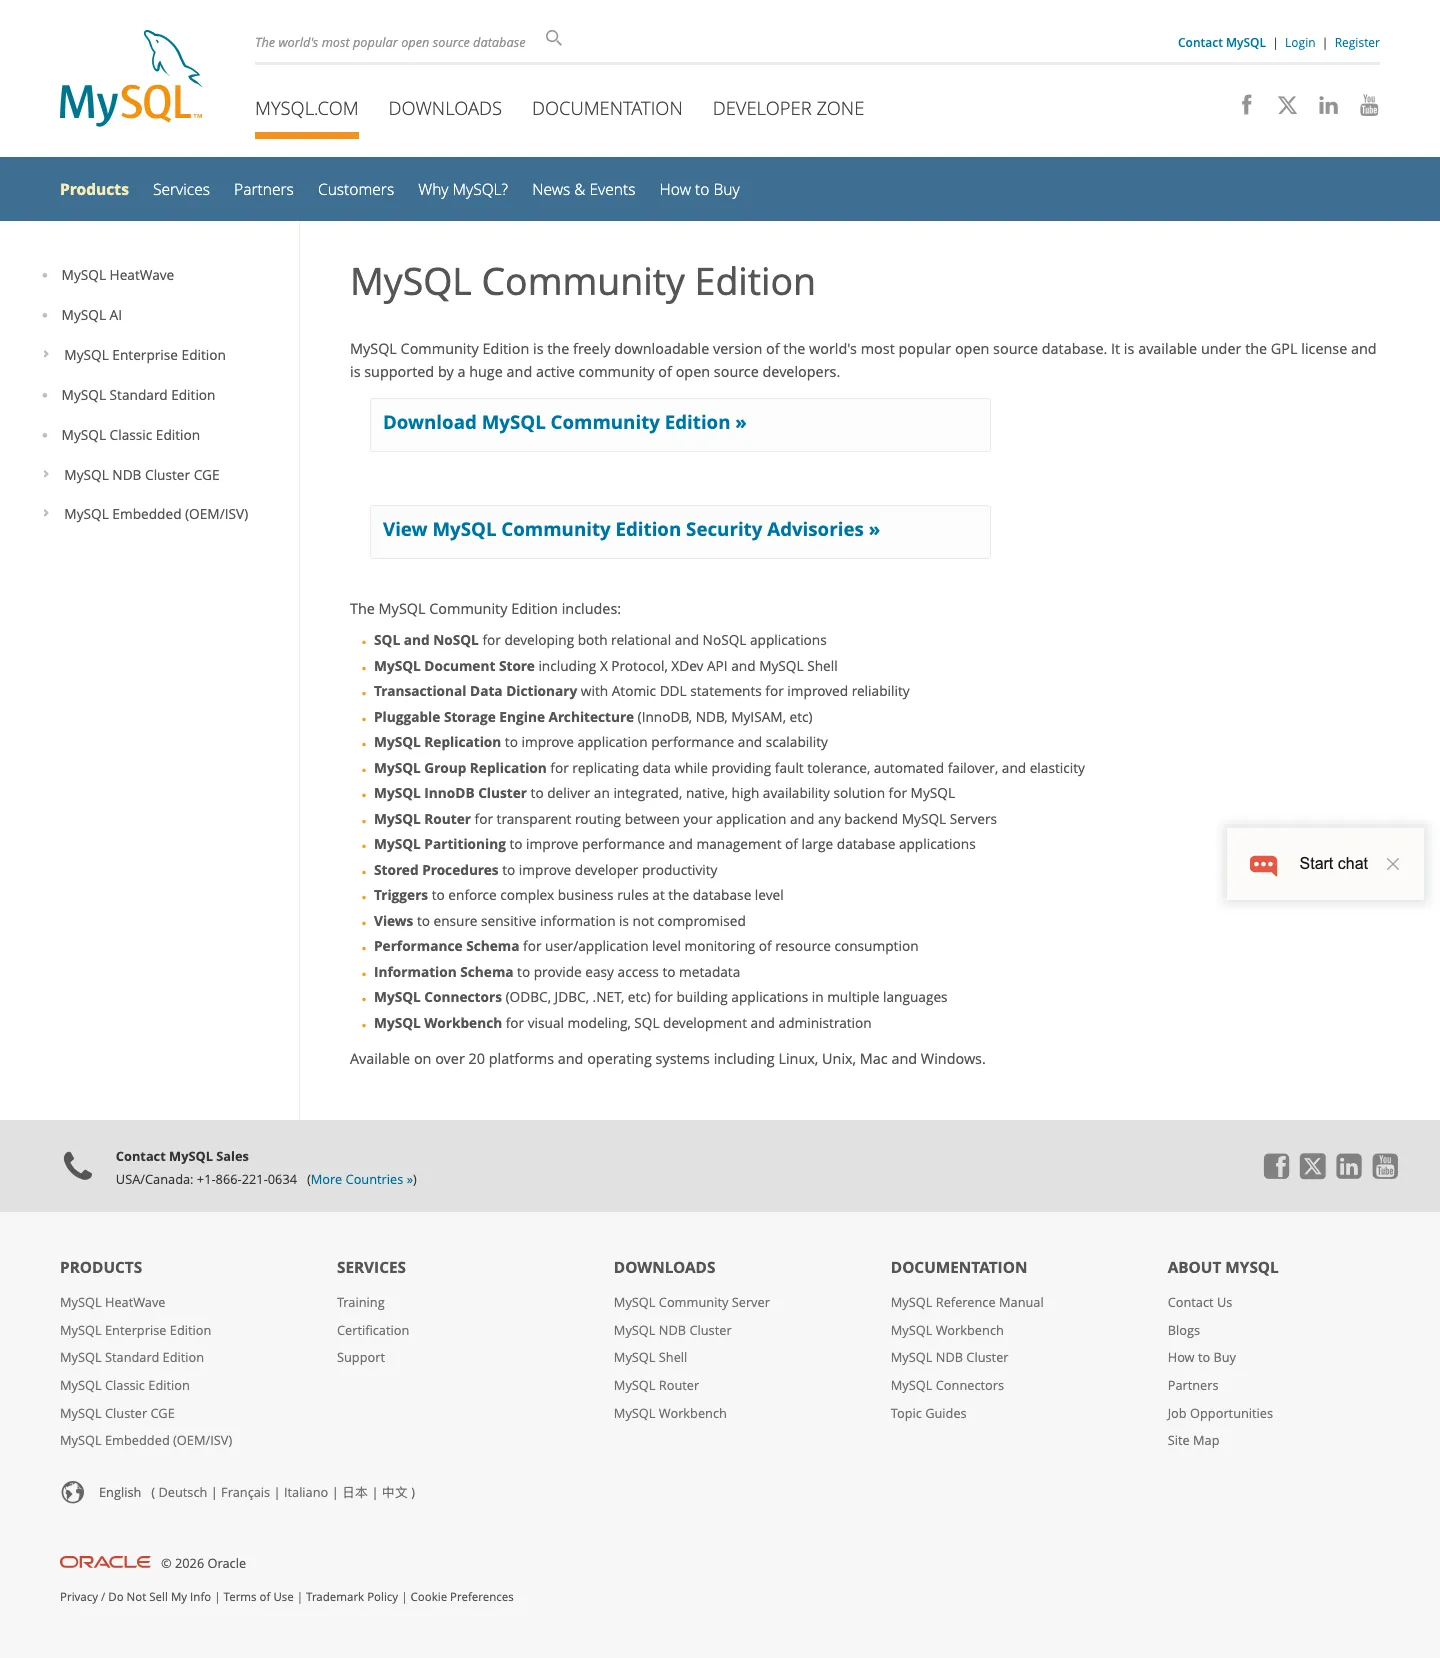Switch to the DOWNLOADS top tab
Screen dimensions: 1440x1658
tap(445, 109)
